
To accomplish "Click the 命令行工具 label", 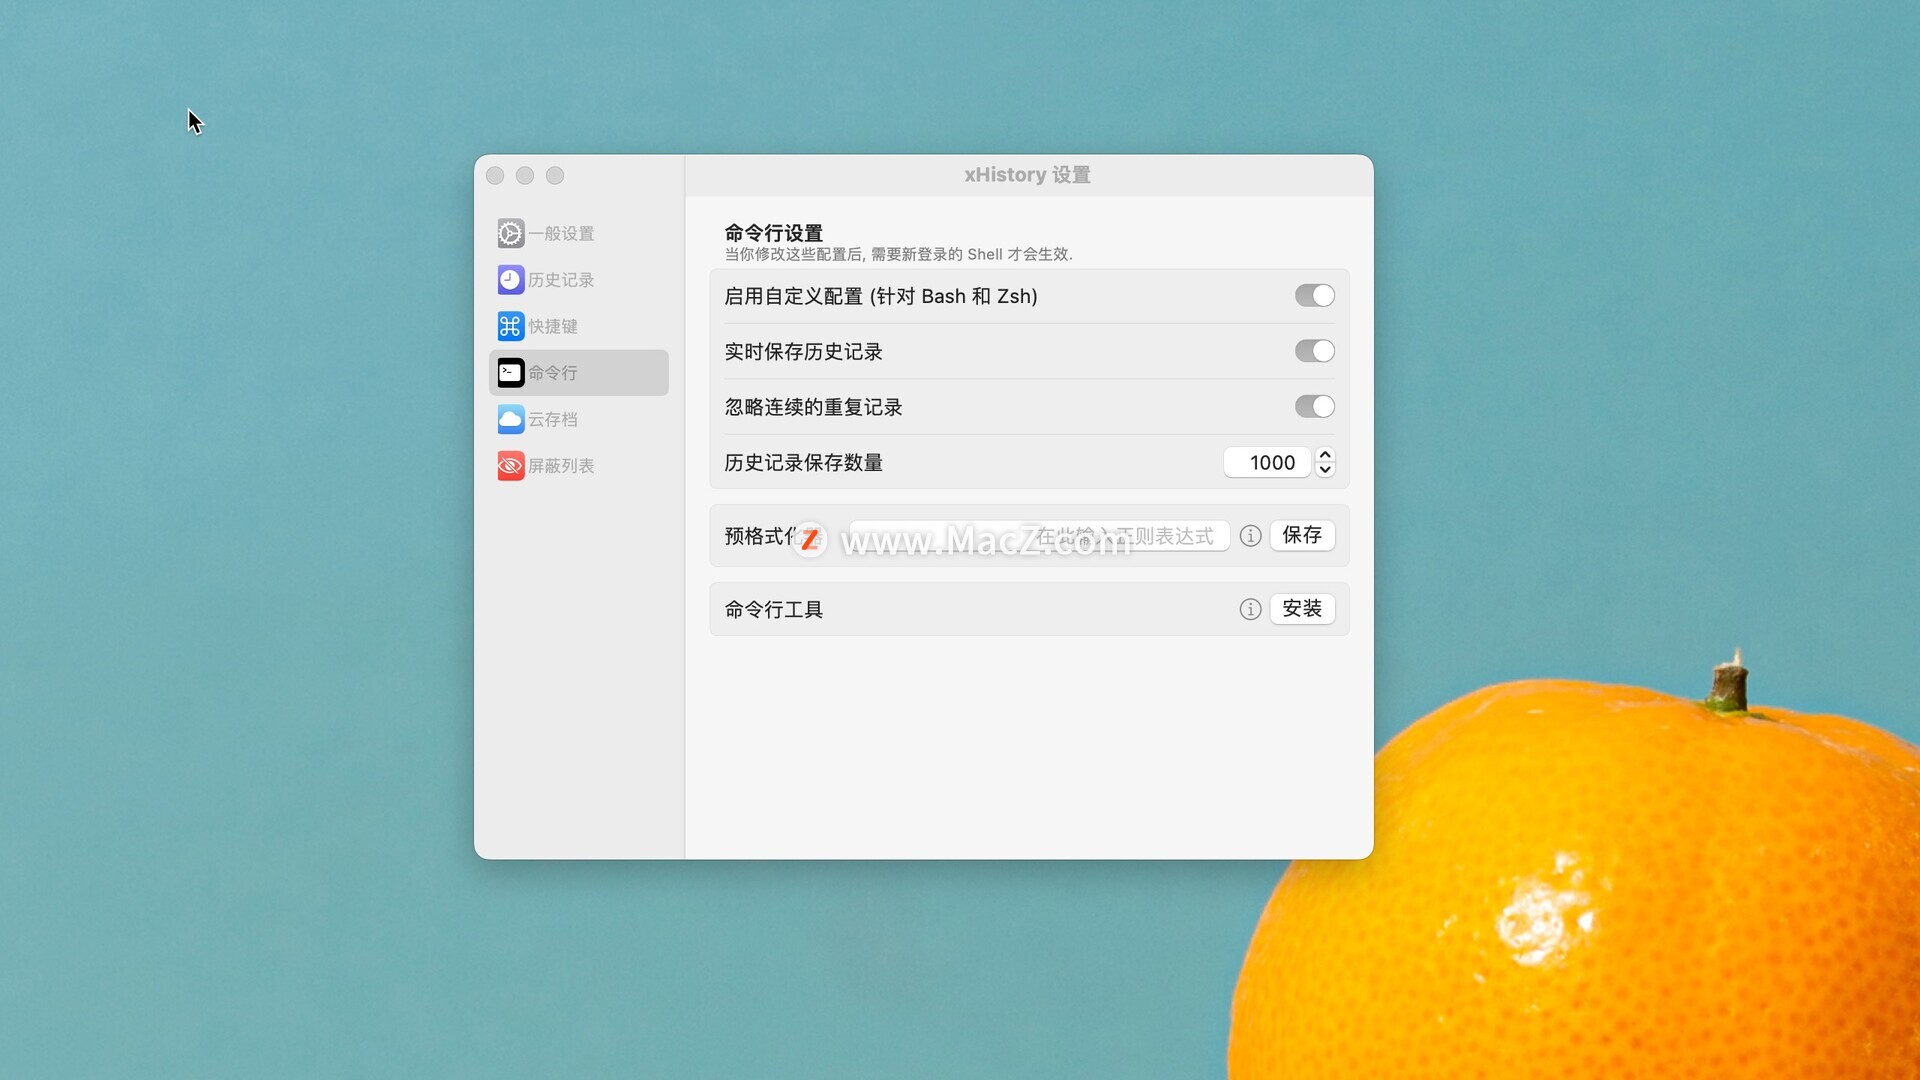I will 774,609.
